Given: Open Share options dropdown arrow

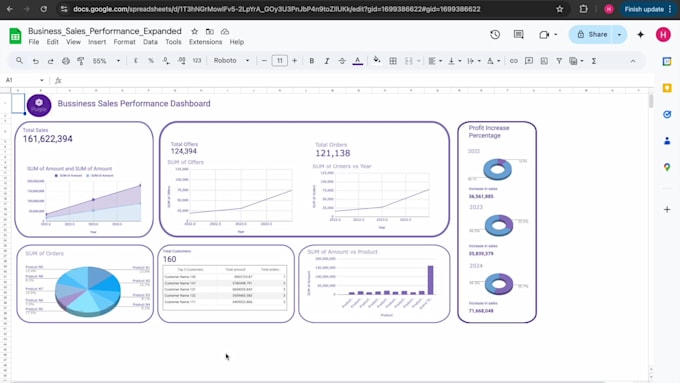Looking at the screenshot, I should (619, 35).
